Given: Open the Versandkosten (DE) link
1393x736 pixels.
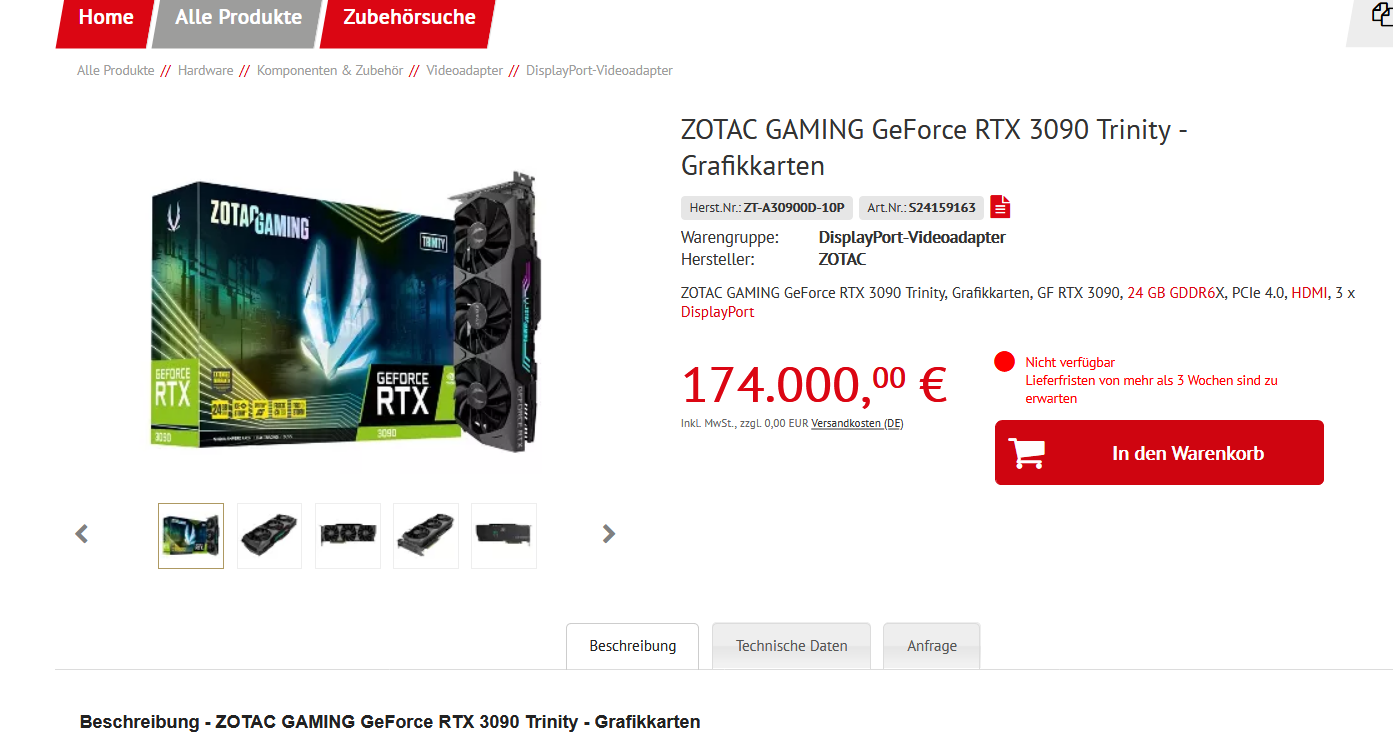Looking at the screenshot, I should point(857,424).
